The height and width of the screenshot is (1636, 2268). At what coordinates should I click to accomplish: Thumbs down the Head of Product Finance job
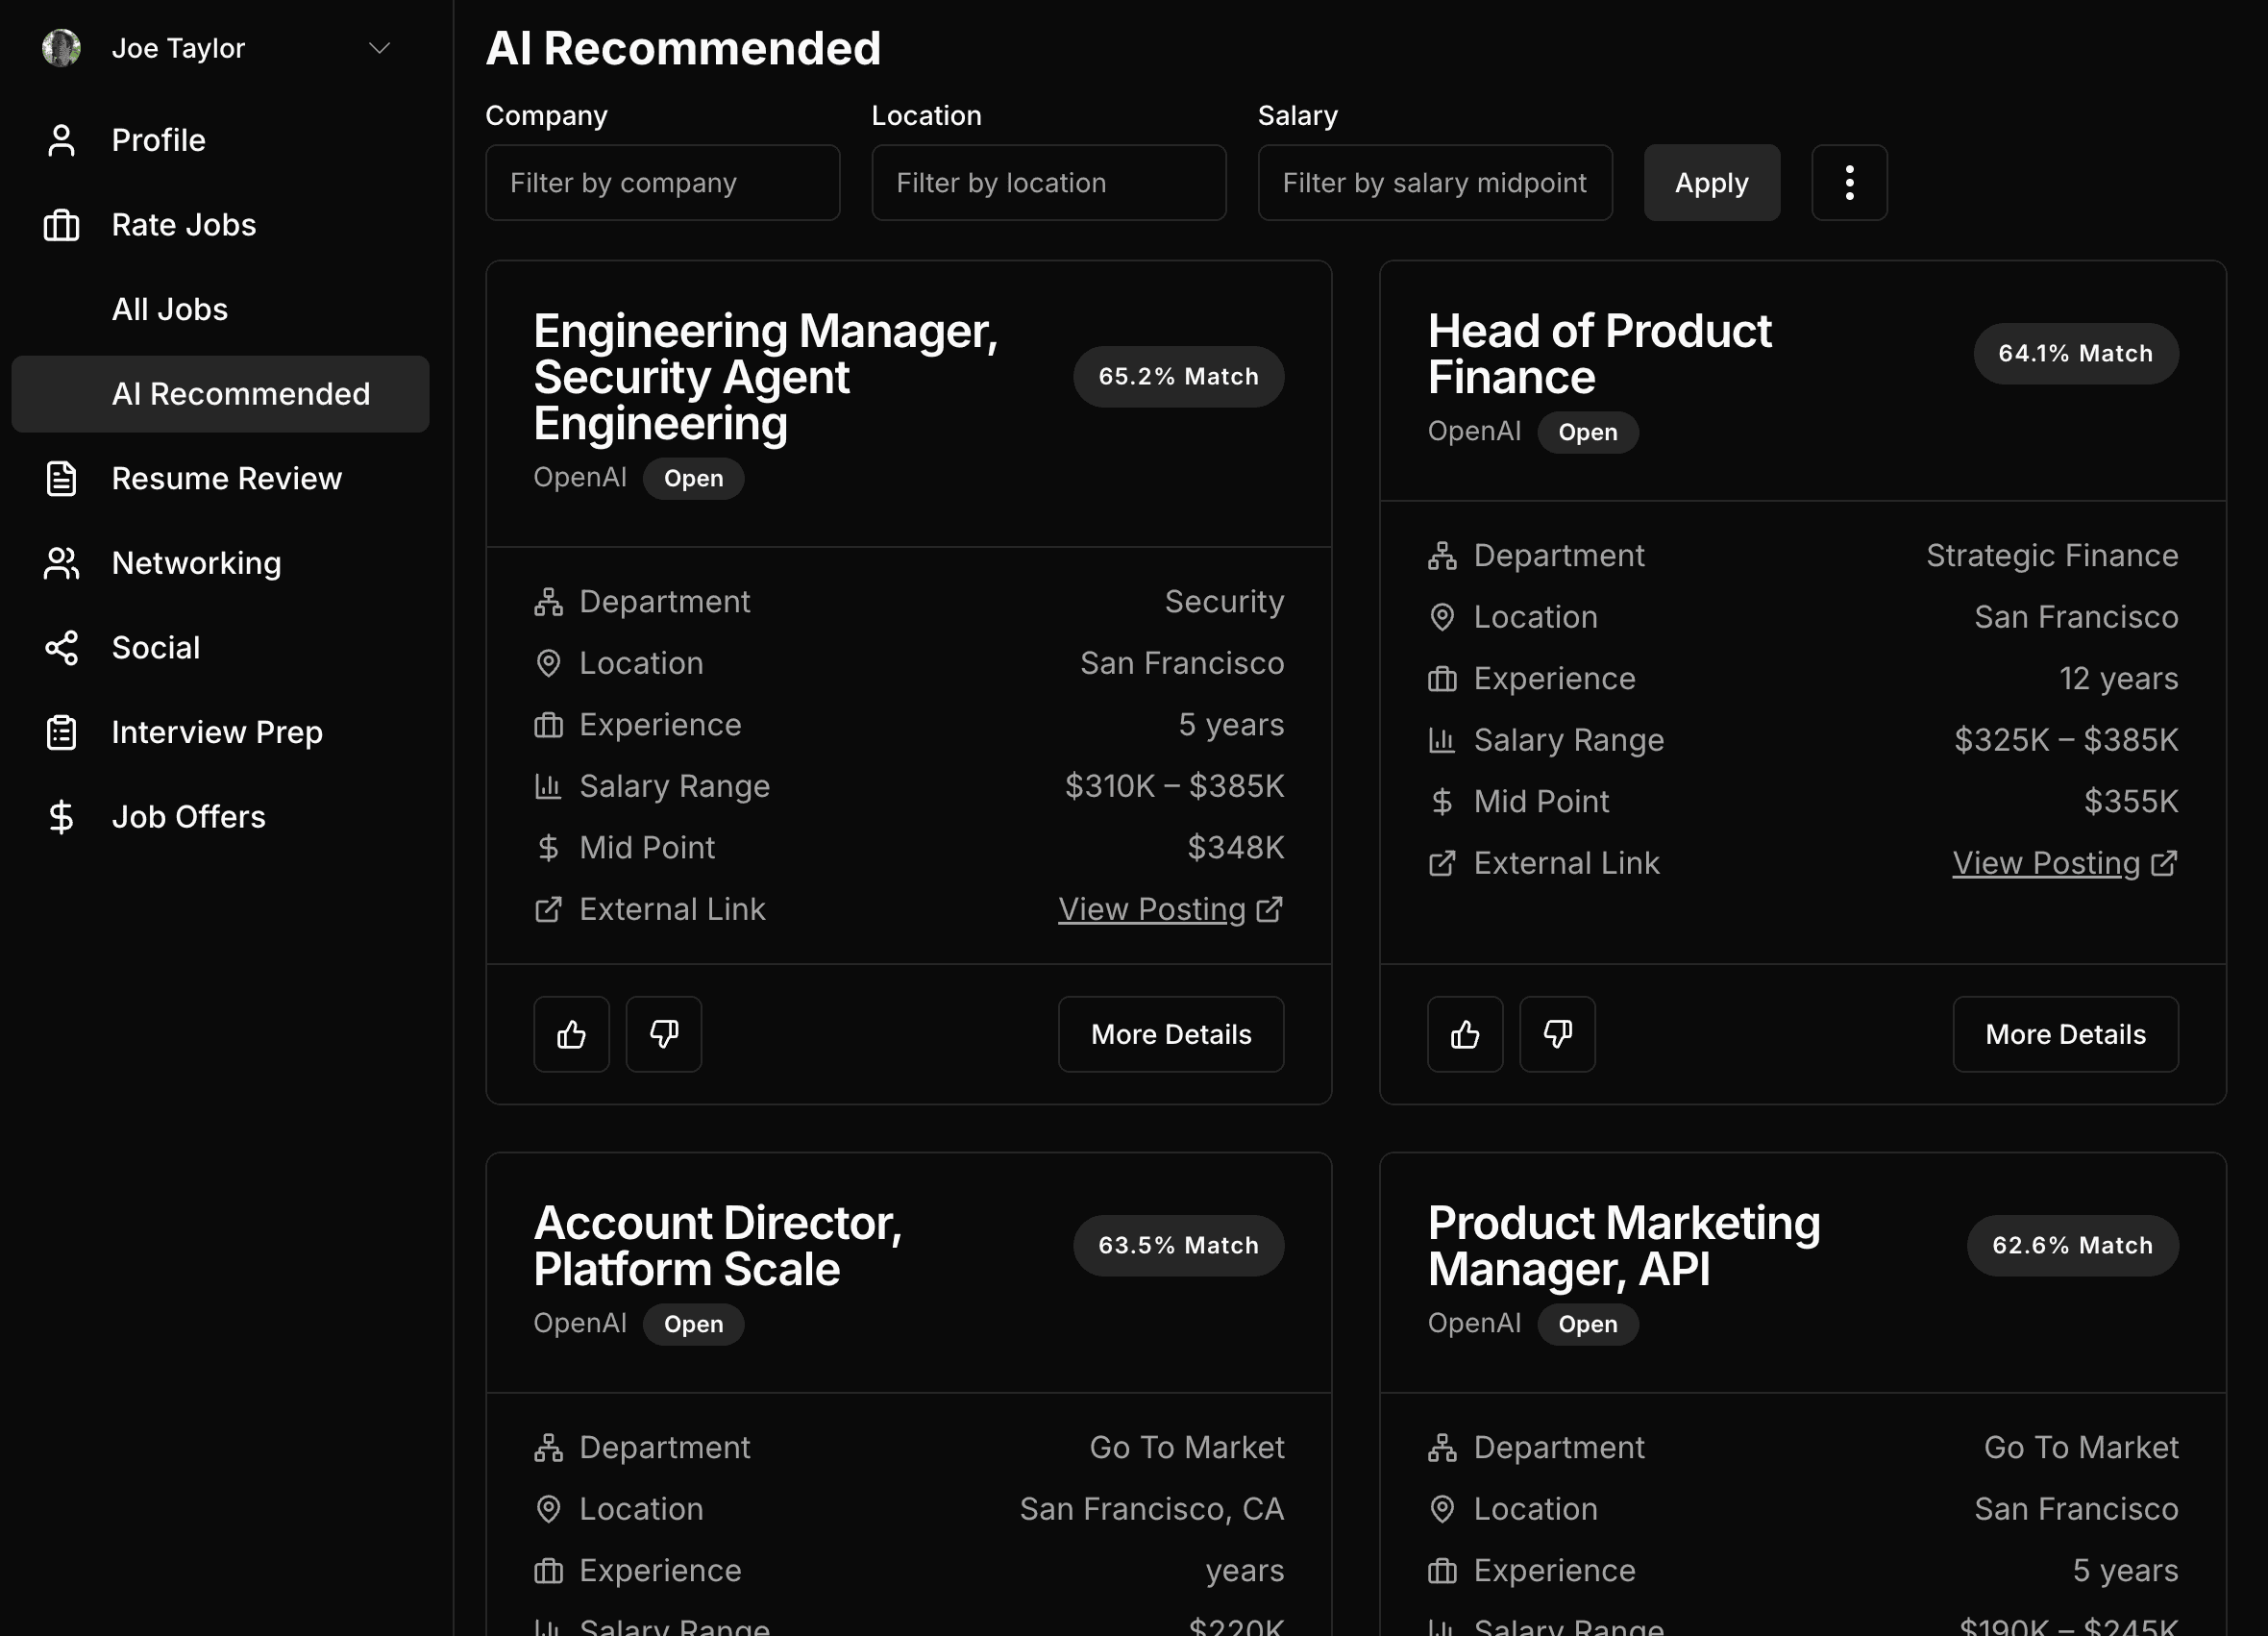click(1557, 1034)
